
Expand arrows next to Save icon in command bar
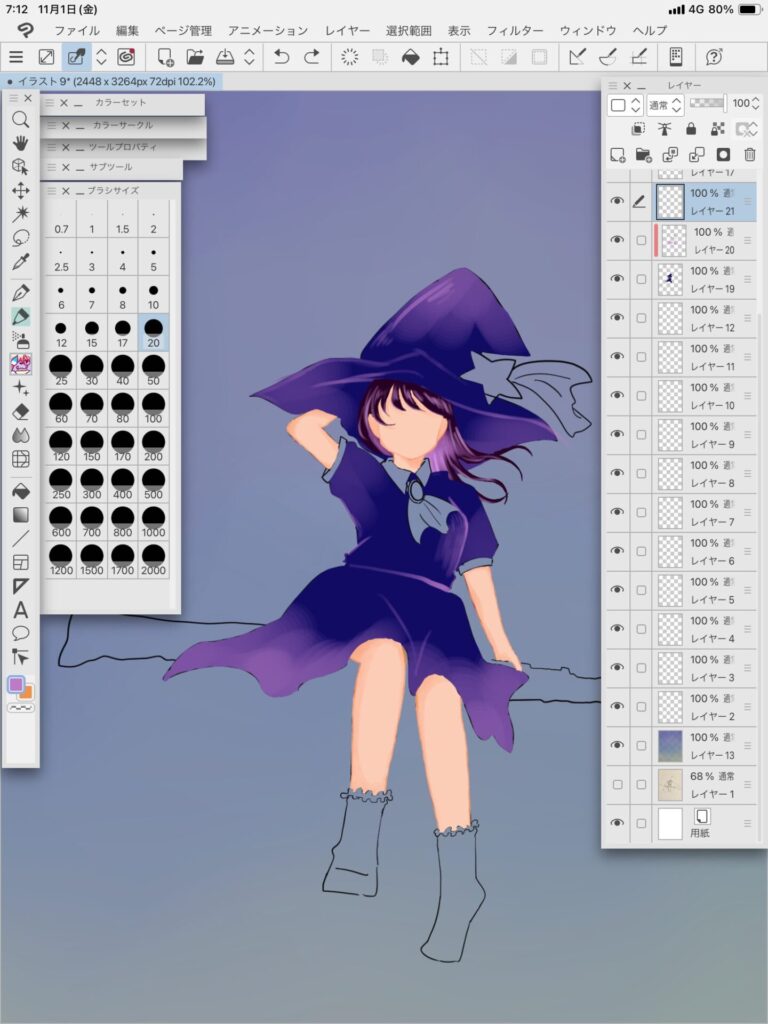[x=249, y=57]
